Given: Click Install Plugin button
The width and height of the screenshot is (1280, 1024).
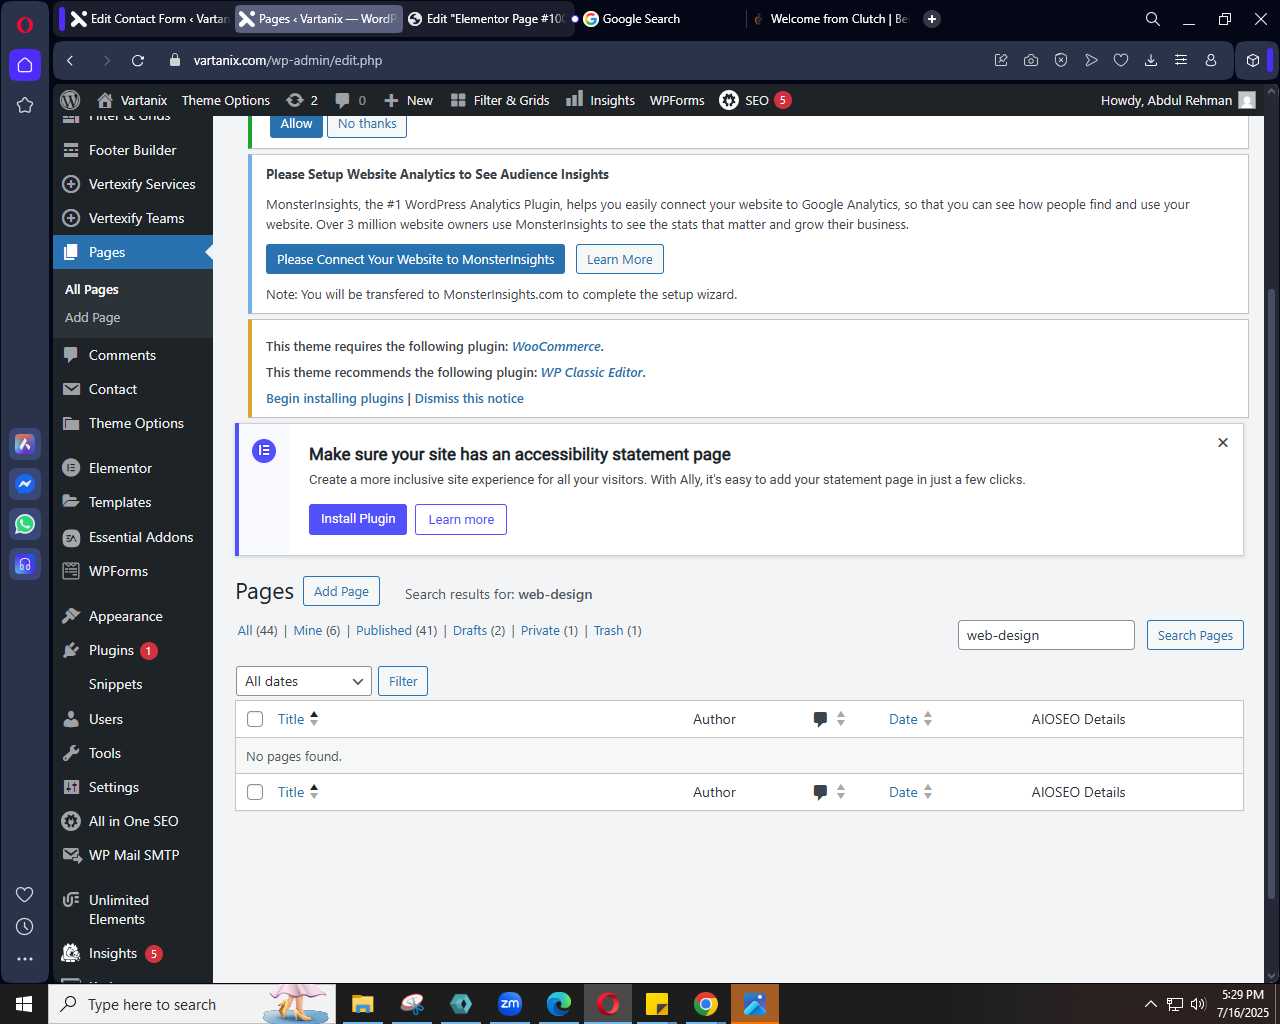Looking at the screenshot, I should point(358,519).
